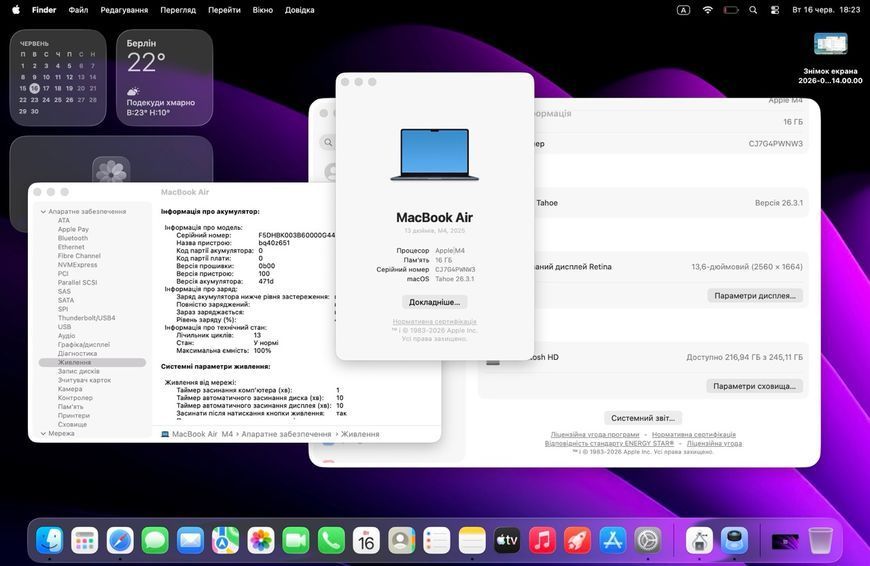This screenshot has width=870, height=566.
Task: Click the Параметри сховища… button
Action: 755,386
